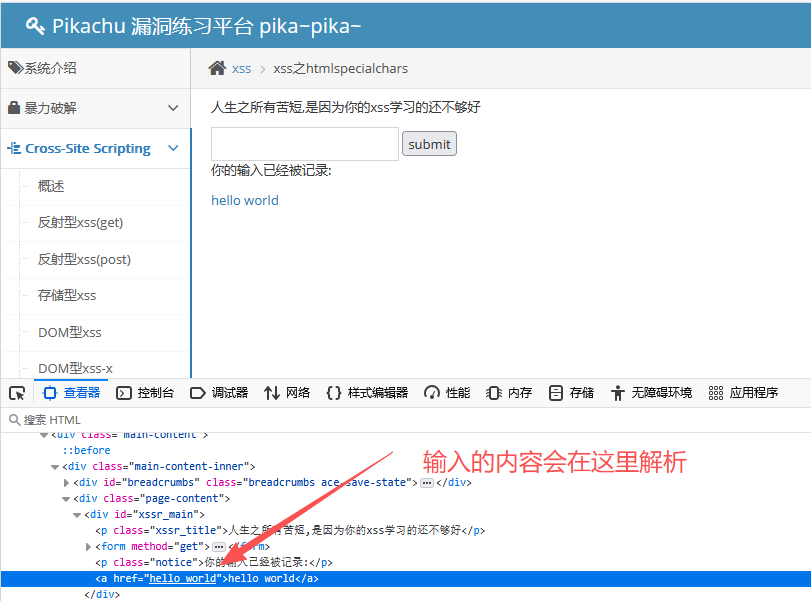The image size is (811, 601).
Task: Click the submit button
Action: 429,144
